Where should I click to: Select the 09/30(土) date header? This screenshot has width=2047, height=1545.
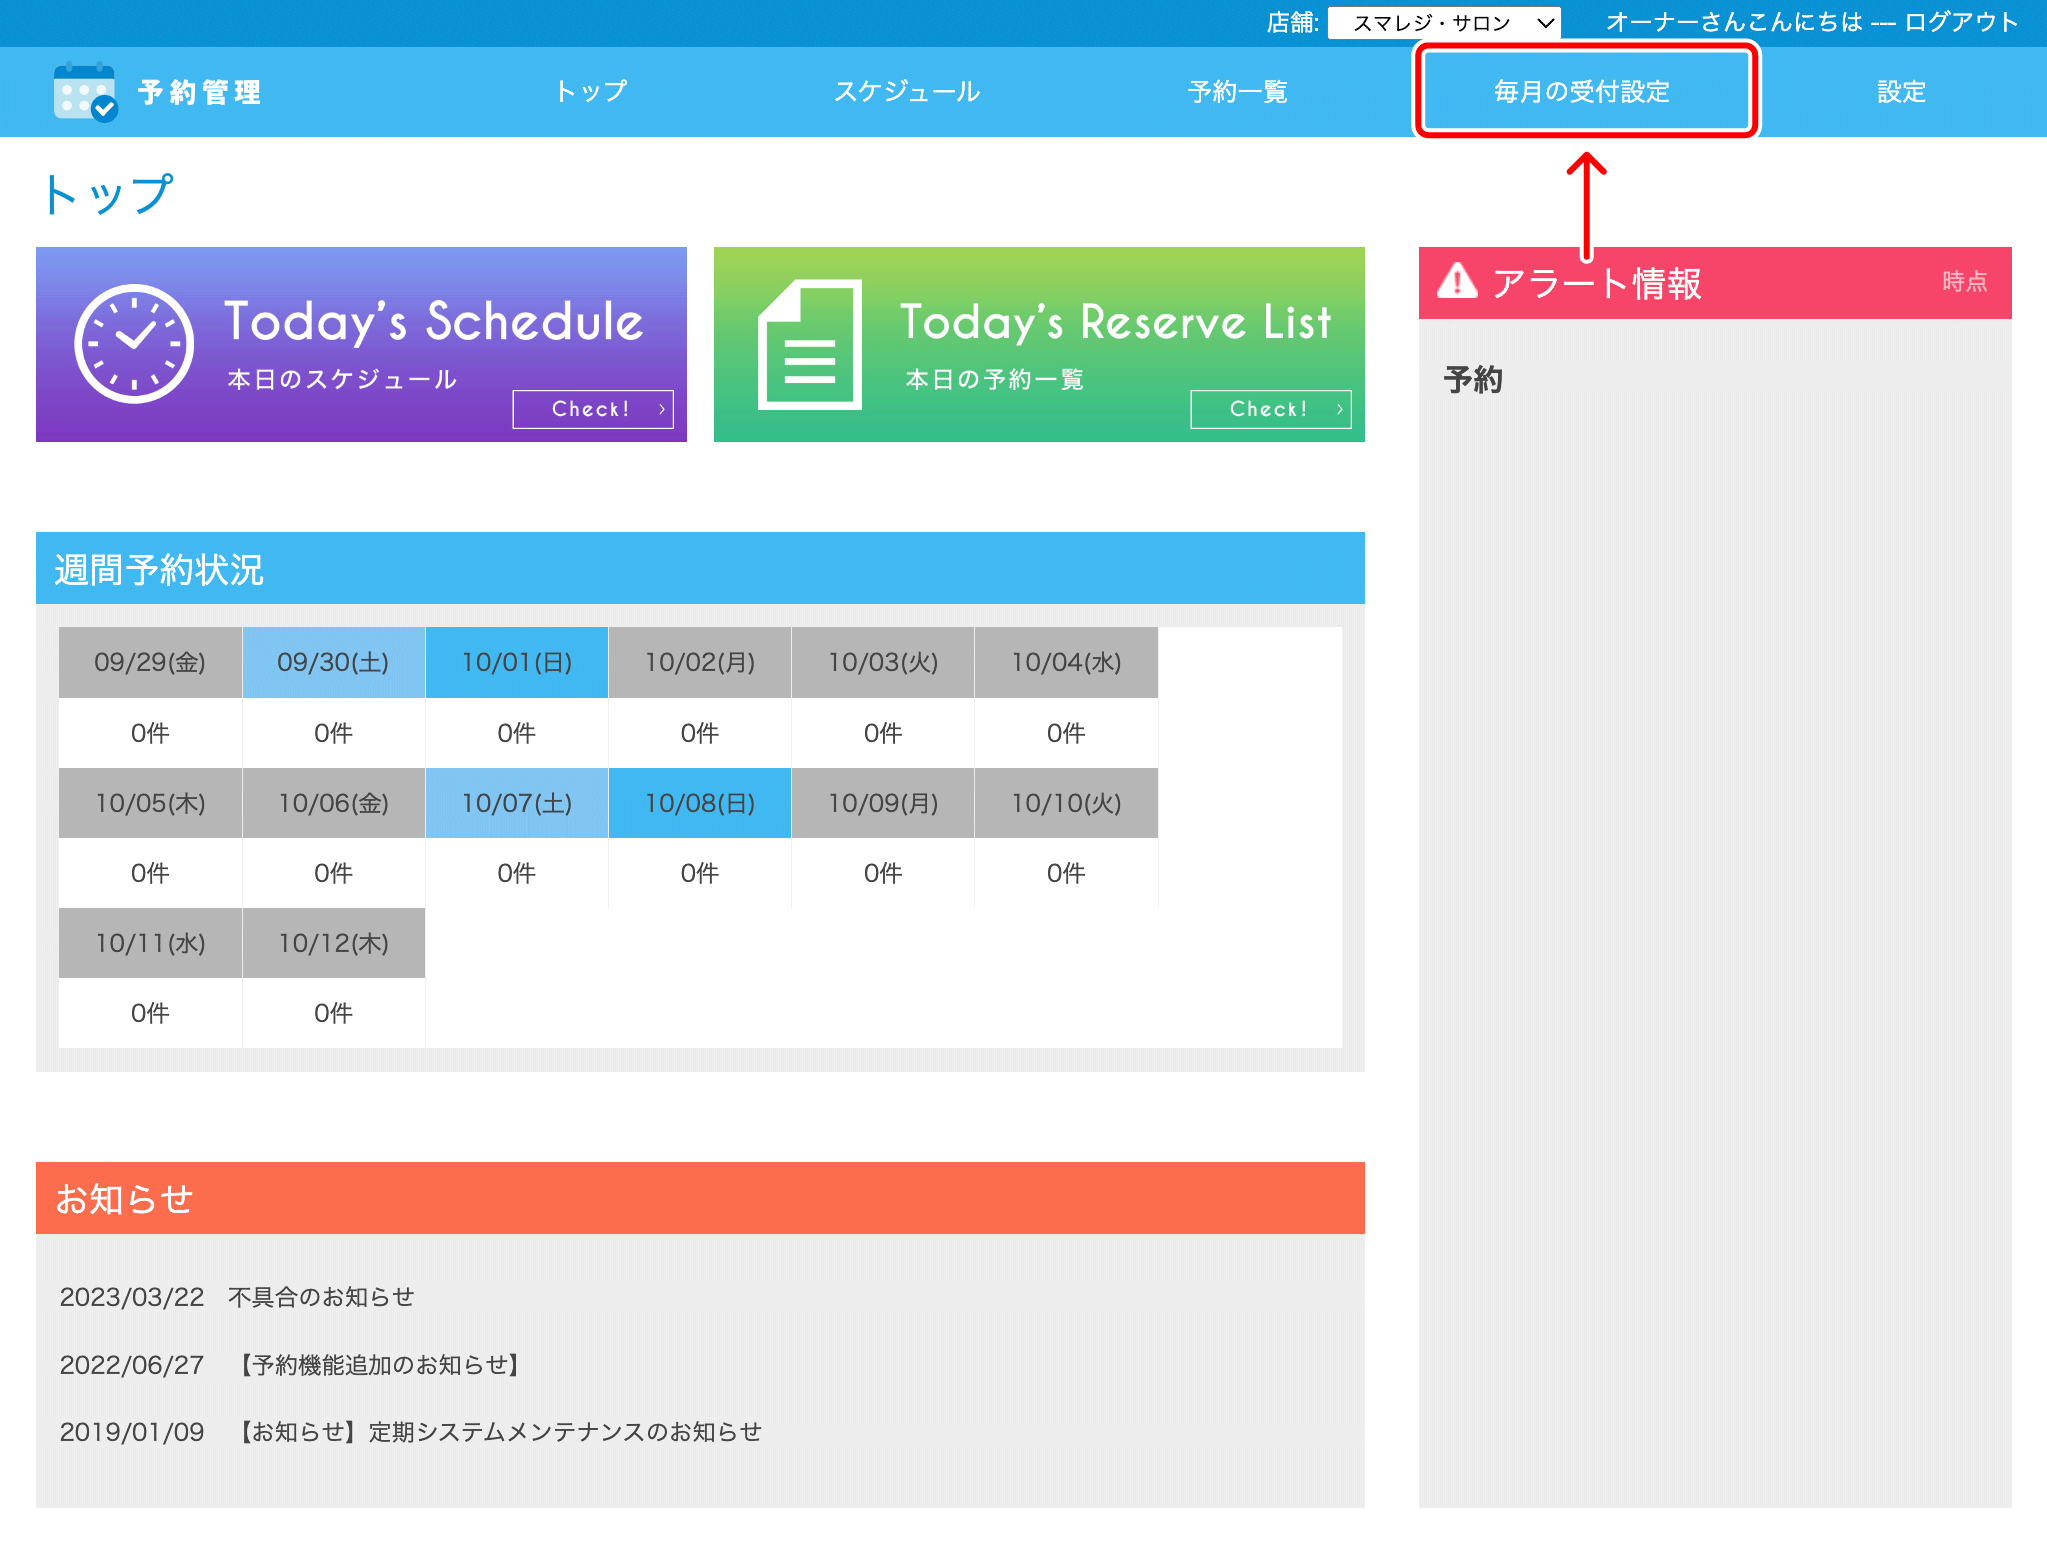(333, 662)
